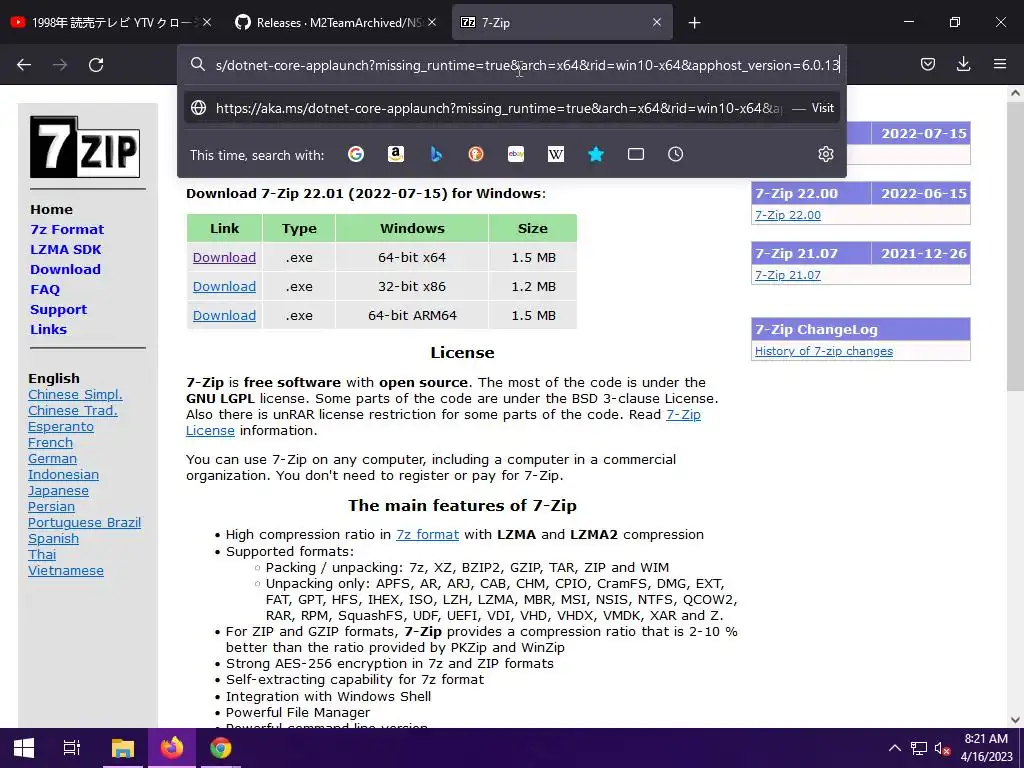Search with eBay icon
Image resolution: width=1024 pixels, height=768 pixels.
click(x=516, y=154)
